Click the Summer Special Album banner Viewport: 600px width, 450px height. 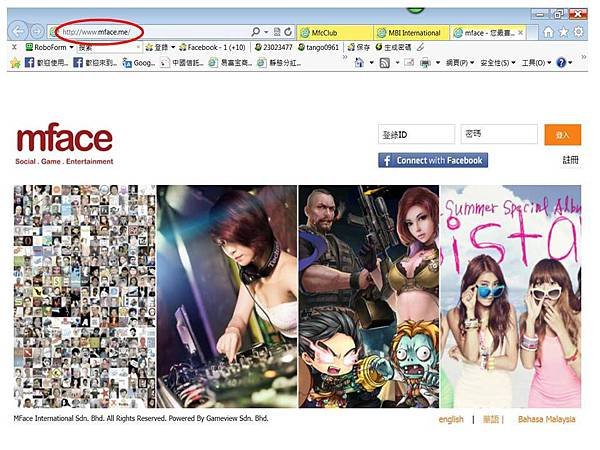(x=511, y=297)
